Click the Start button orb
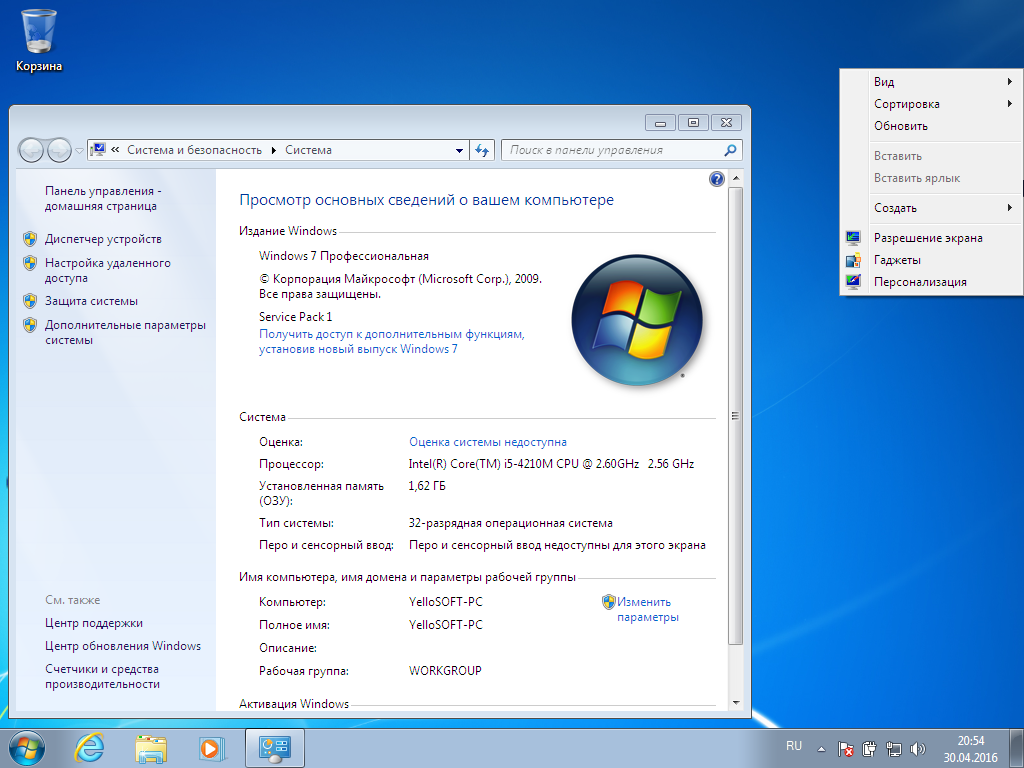This screenshot has width=1024, height=768. coord(26,748)
